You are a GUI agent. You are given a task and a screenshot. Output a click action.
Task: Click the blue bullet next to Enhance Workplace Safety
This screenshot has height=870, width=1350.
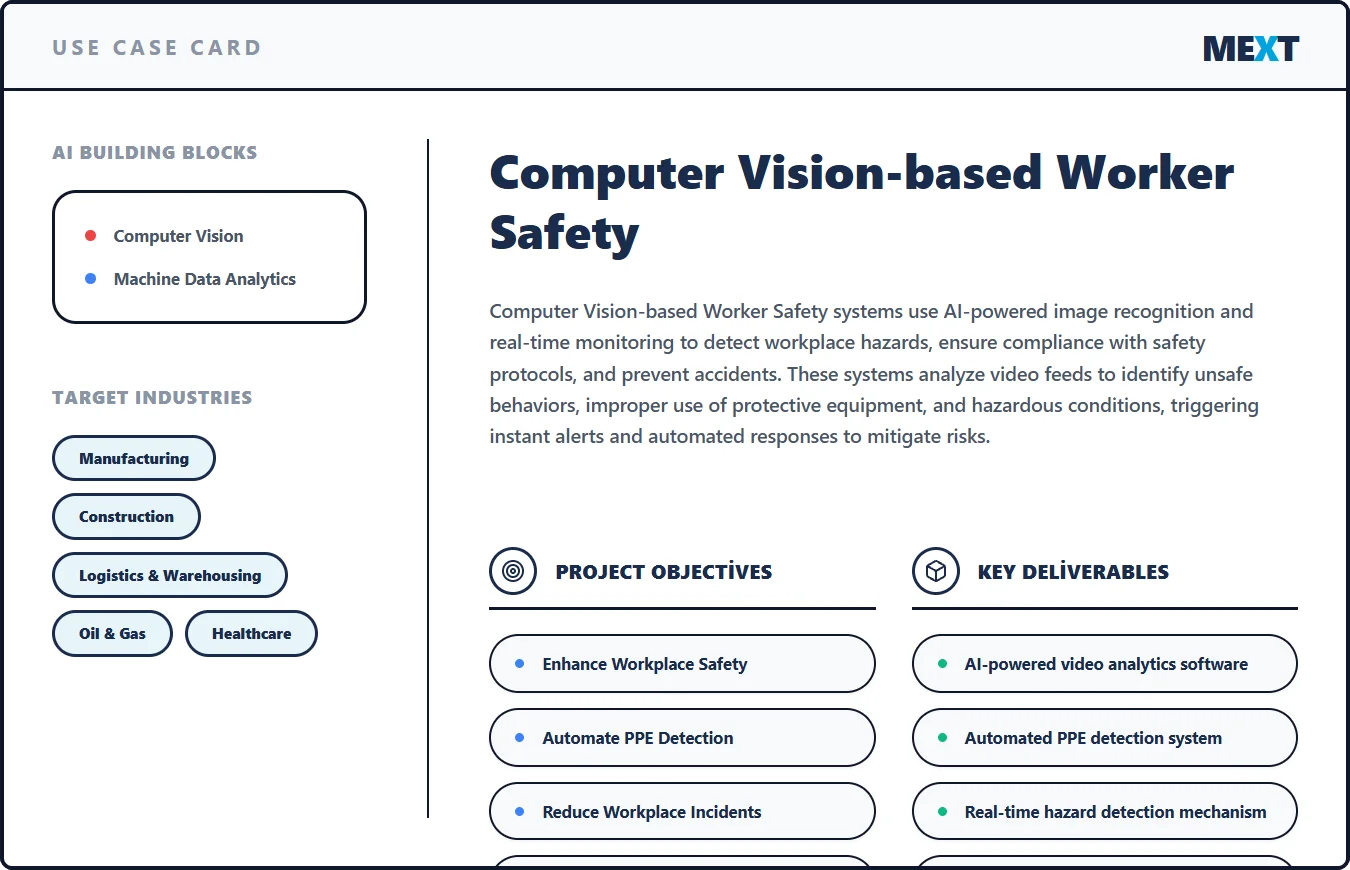point(519,664)
